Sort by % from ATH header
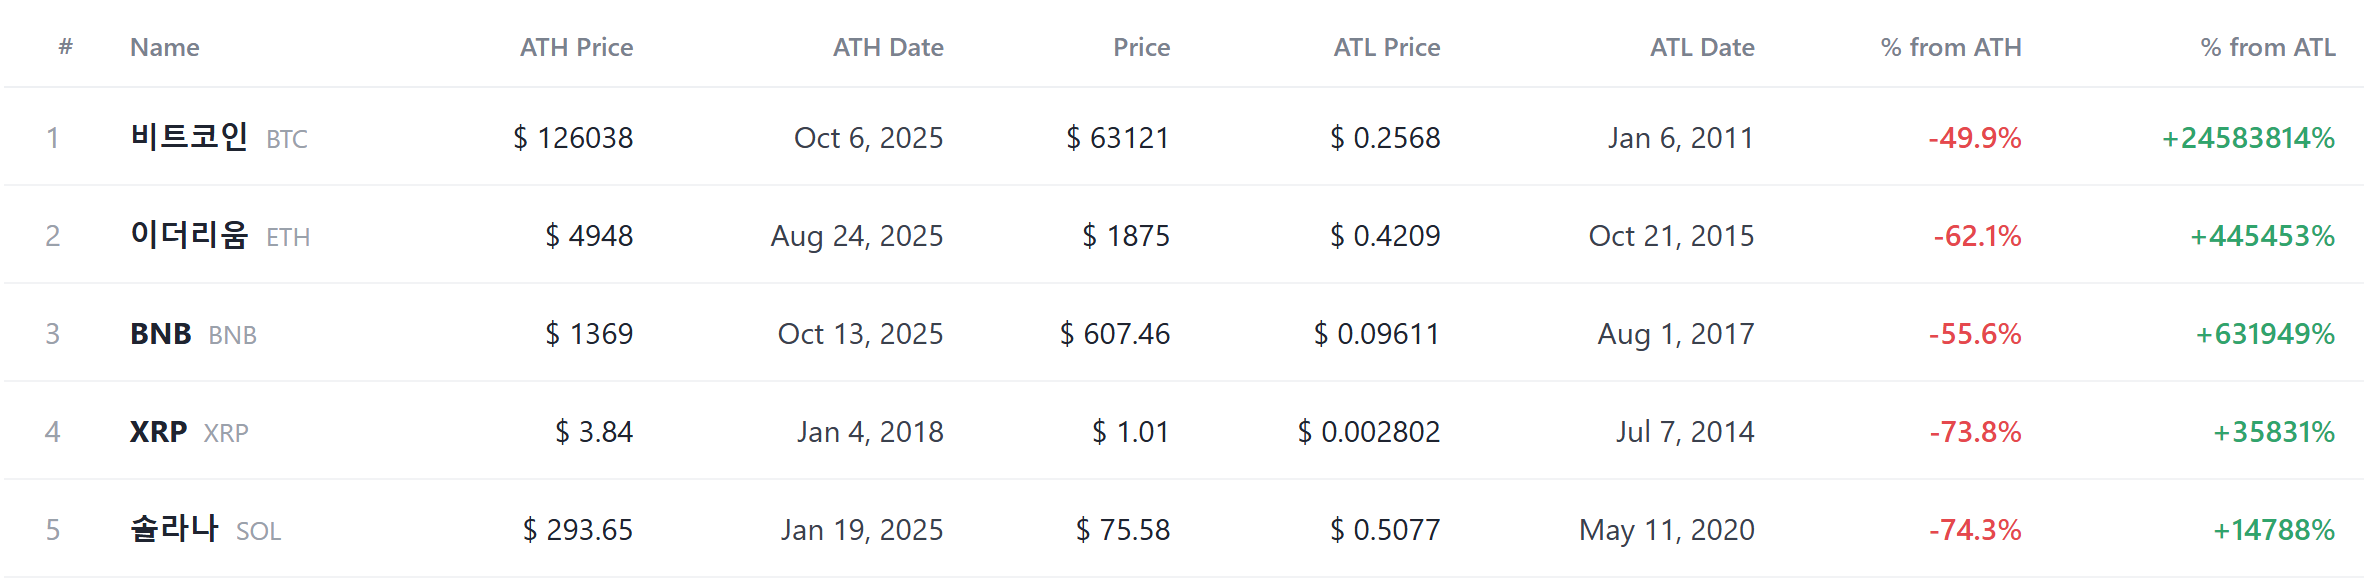2368x582 pixels. pyautogui.click(x=1950, y=47)
